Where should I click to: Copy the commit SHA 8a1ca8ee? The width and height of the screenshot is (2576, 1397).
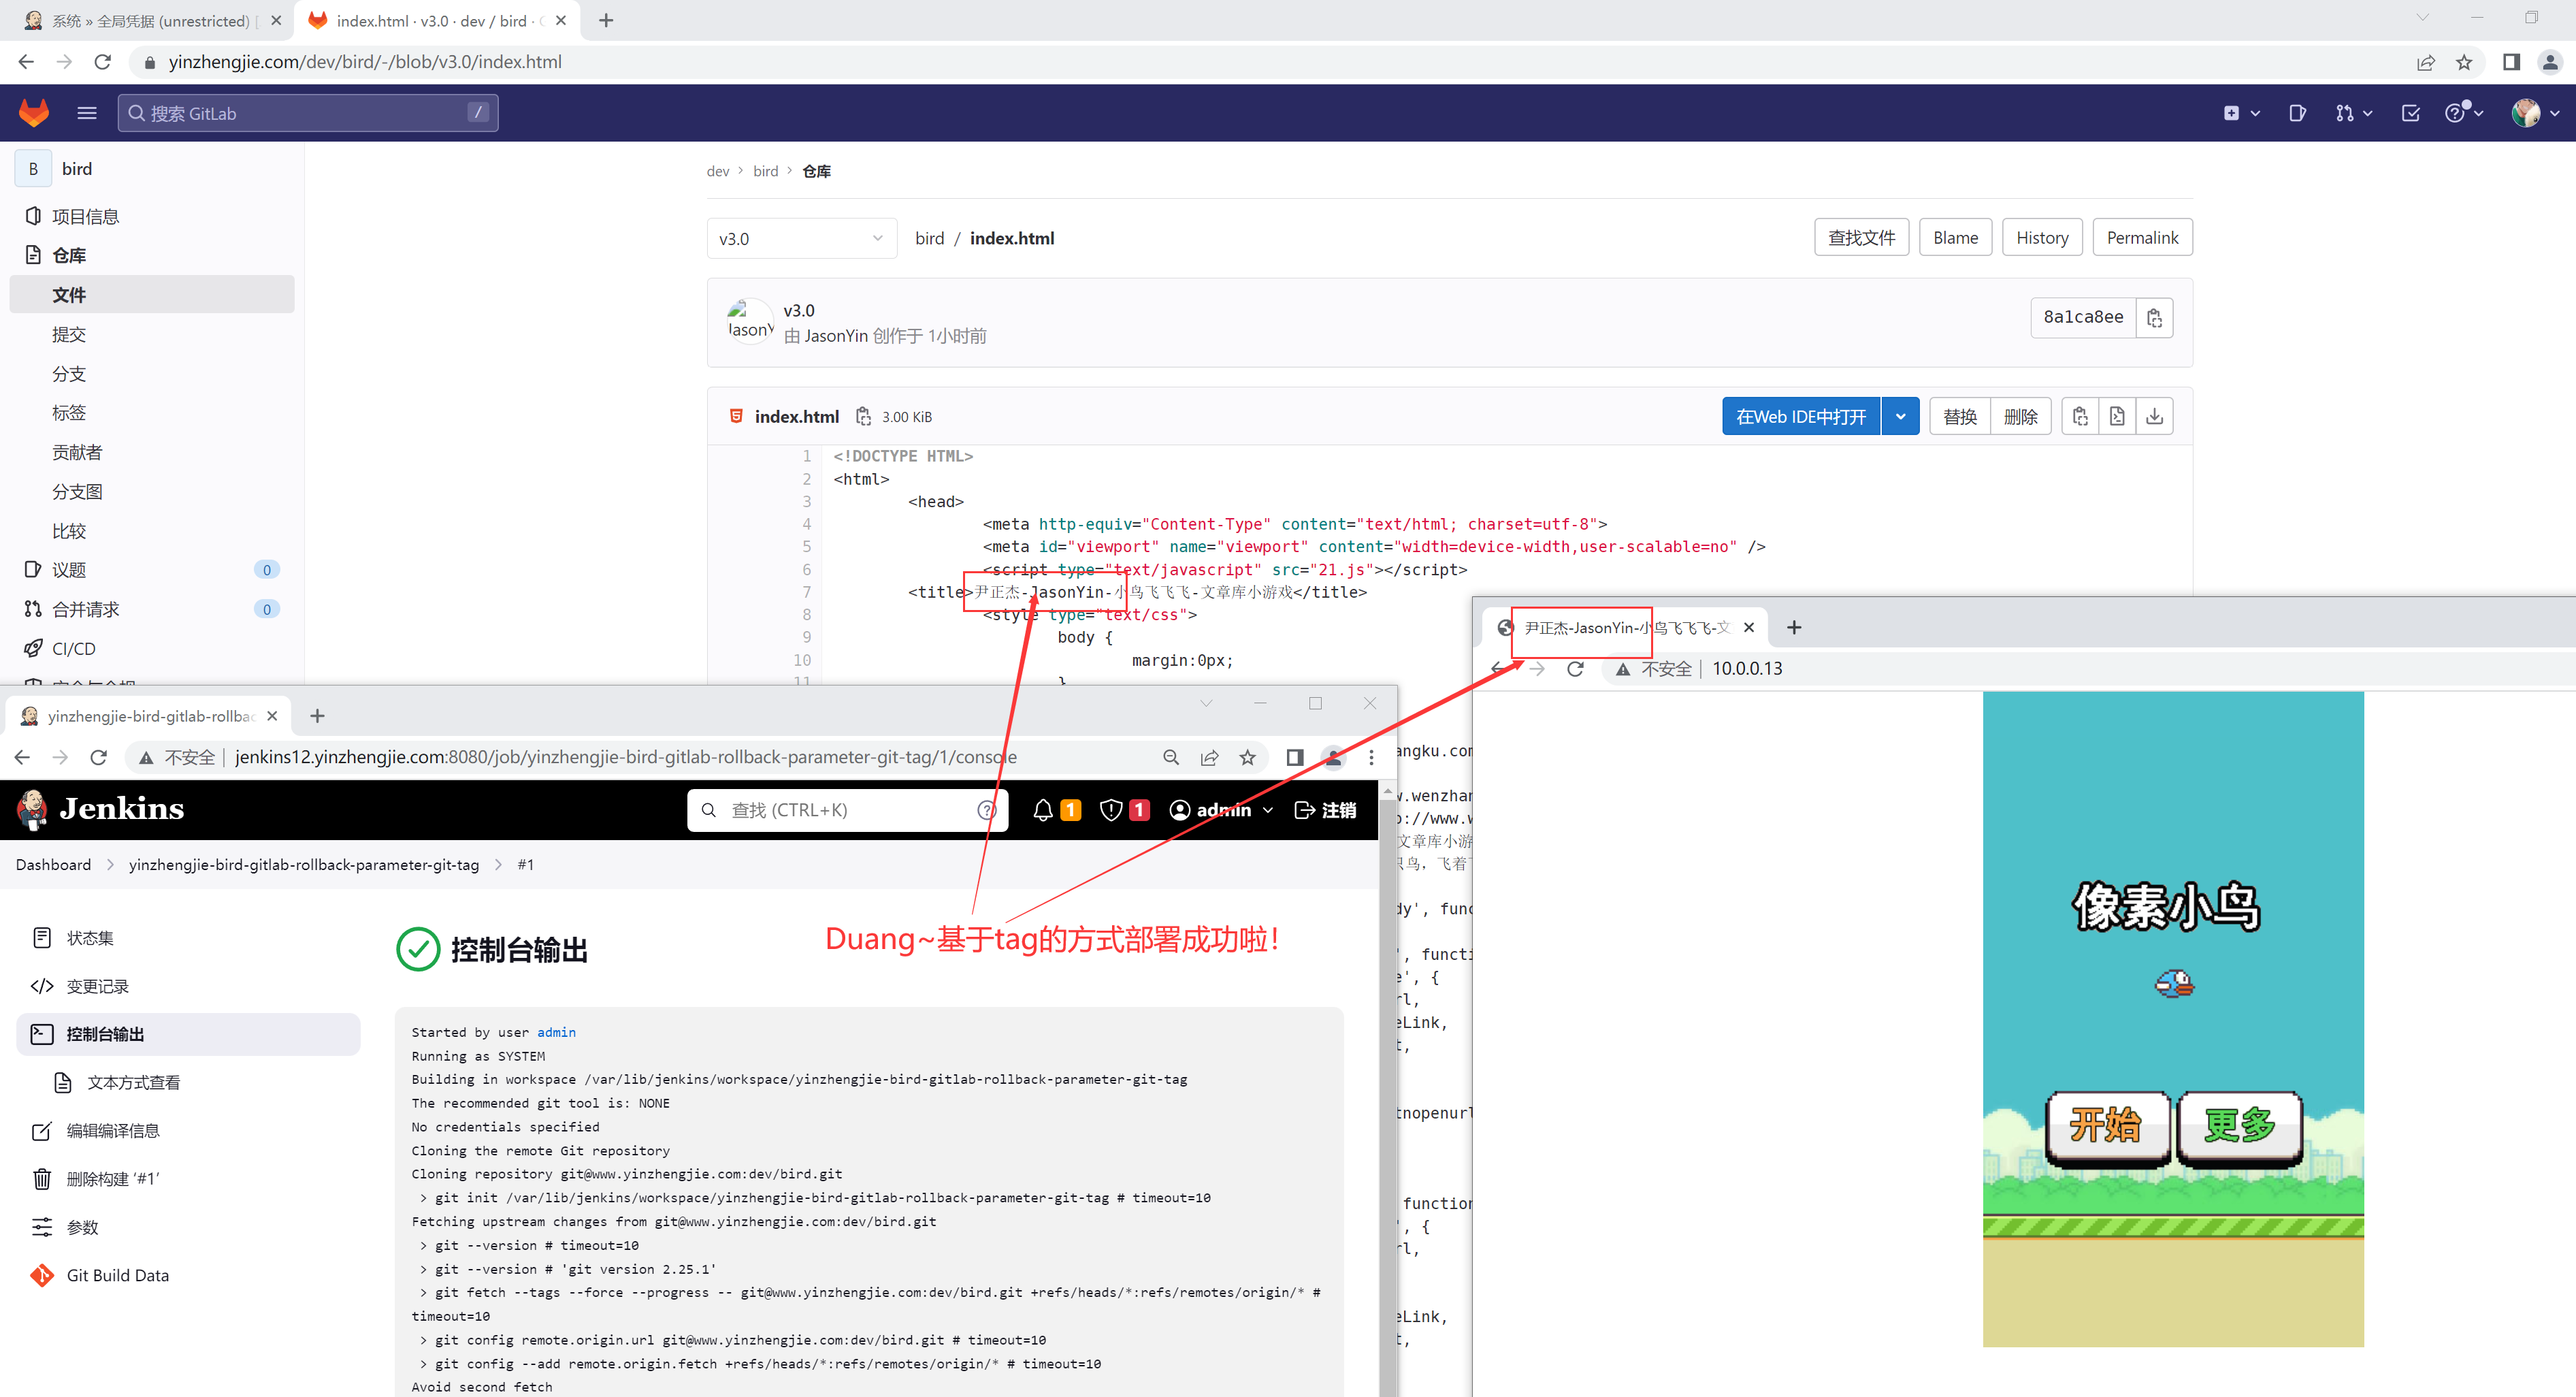[x=2154, y=318]
